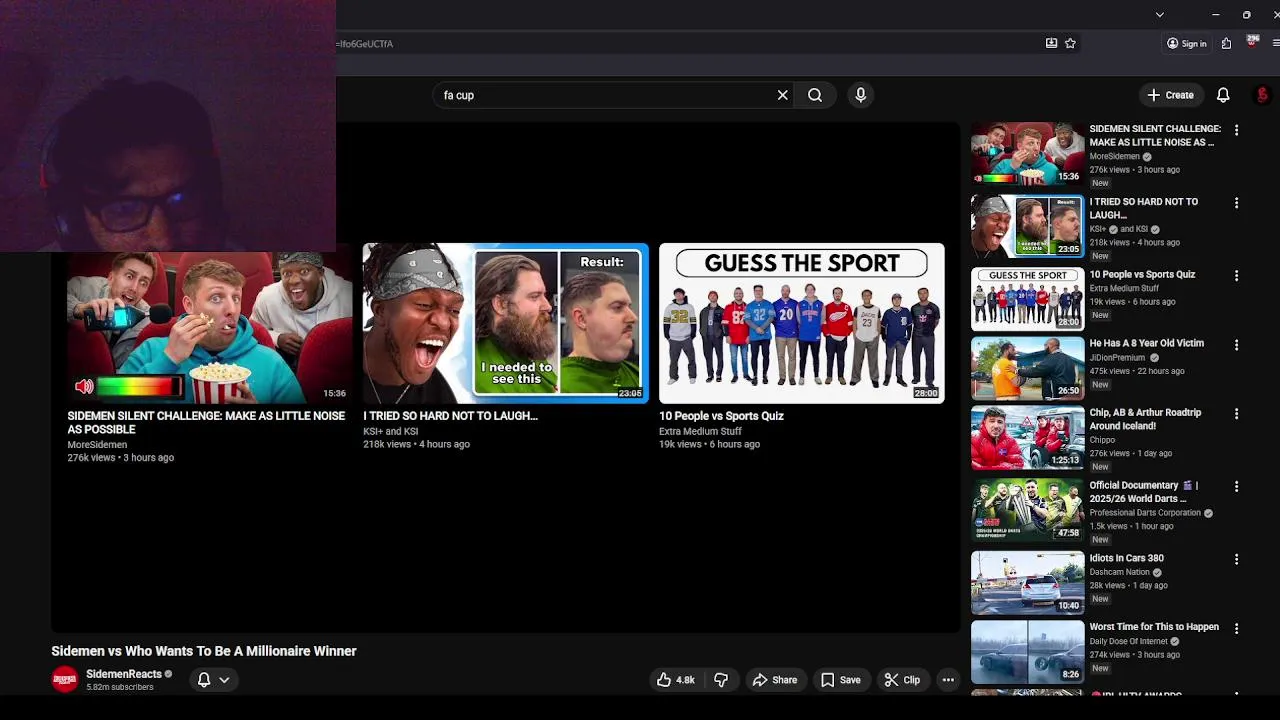Image resolution: width=1280 pixels, height=720 pixels.
Task: Click "5.82m subscribers" text
Action: point(120,687)
